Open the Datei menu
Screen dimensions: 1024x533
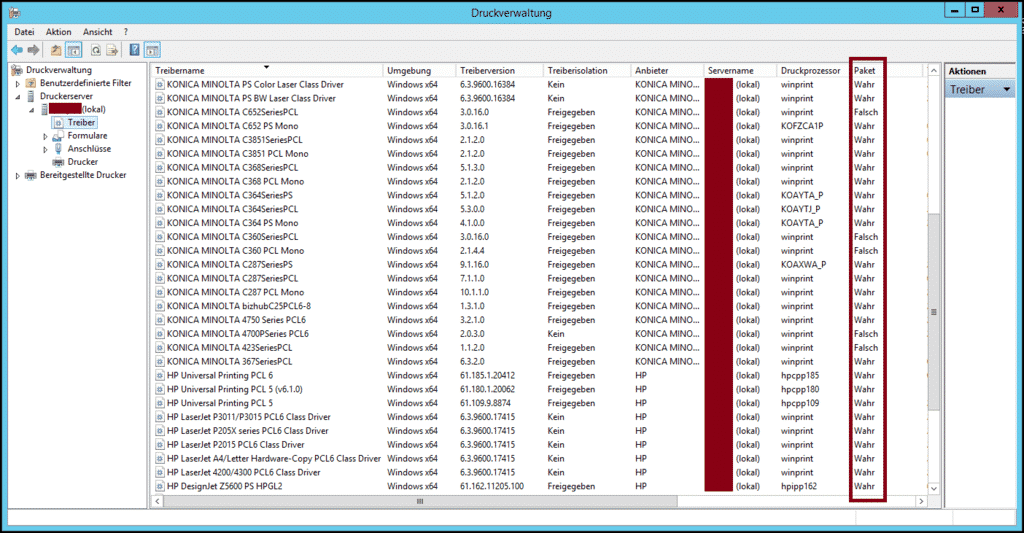pyautogui.click(x=24, y=31)
